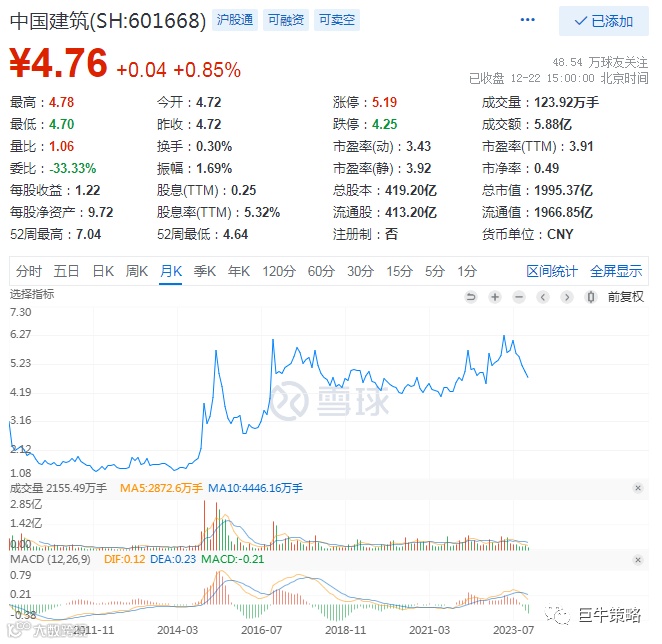Viewport: 662px width, 644px height.
Task: Switch to the 季K chart tab
Action: click(205, 271)
